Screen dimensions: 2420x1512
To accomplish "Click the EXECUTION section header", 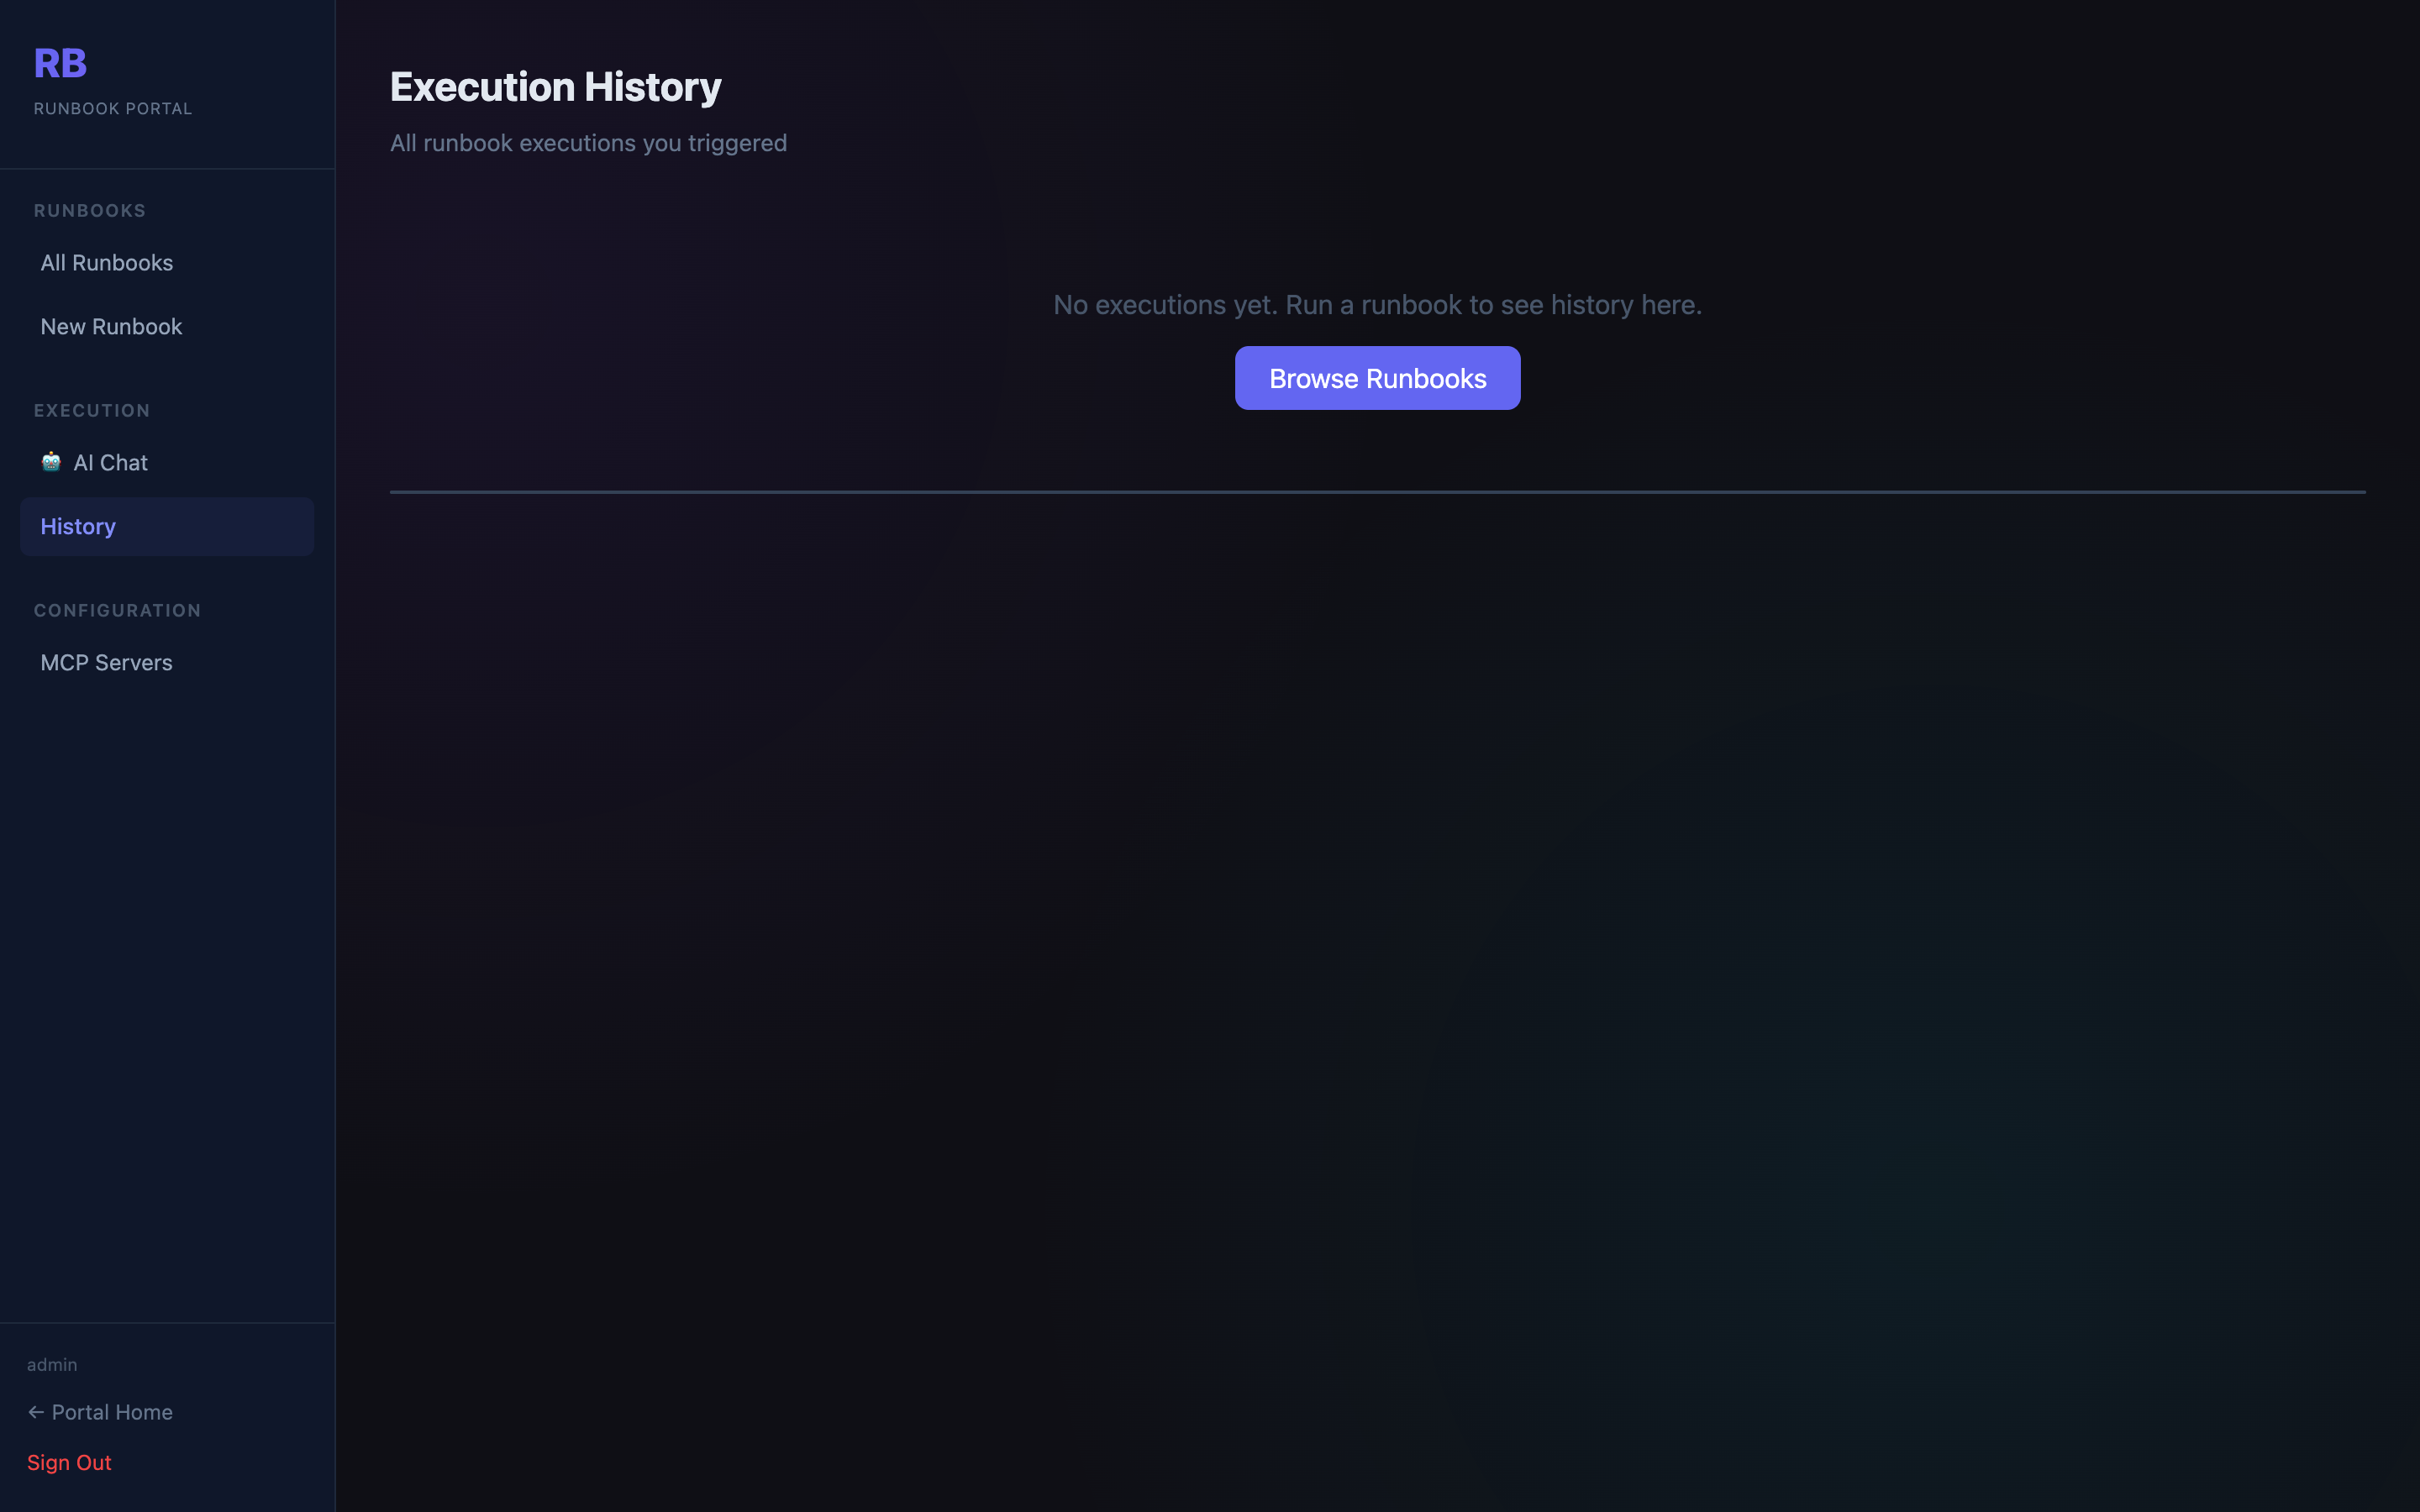I will pos(92,410).
